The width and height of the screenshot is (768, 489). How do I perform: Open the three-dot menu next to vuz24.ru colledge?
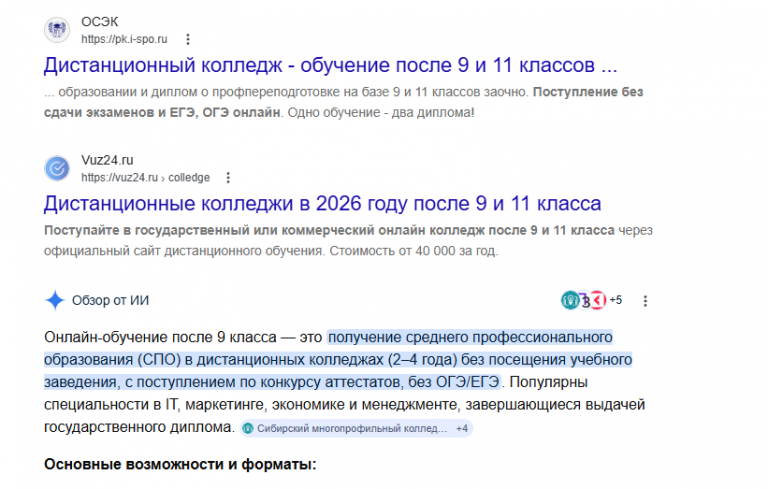click(x=228, y=177)
